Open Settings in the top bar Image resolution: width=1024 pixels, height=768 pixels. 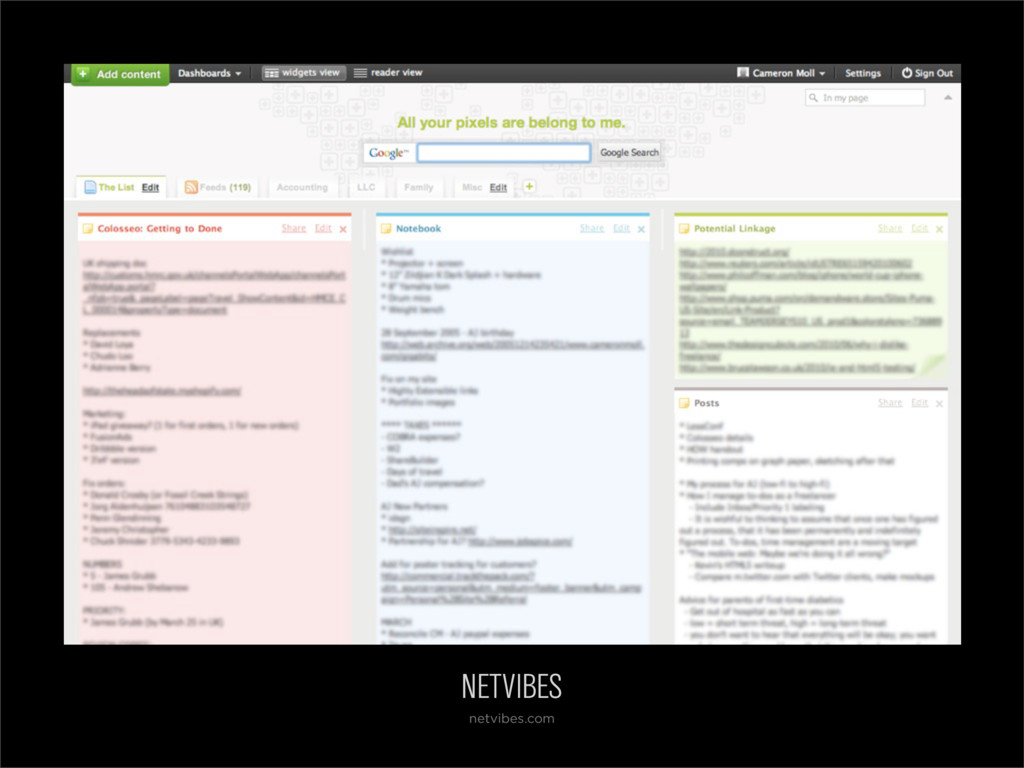863,73
